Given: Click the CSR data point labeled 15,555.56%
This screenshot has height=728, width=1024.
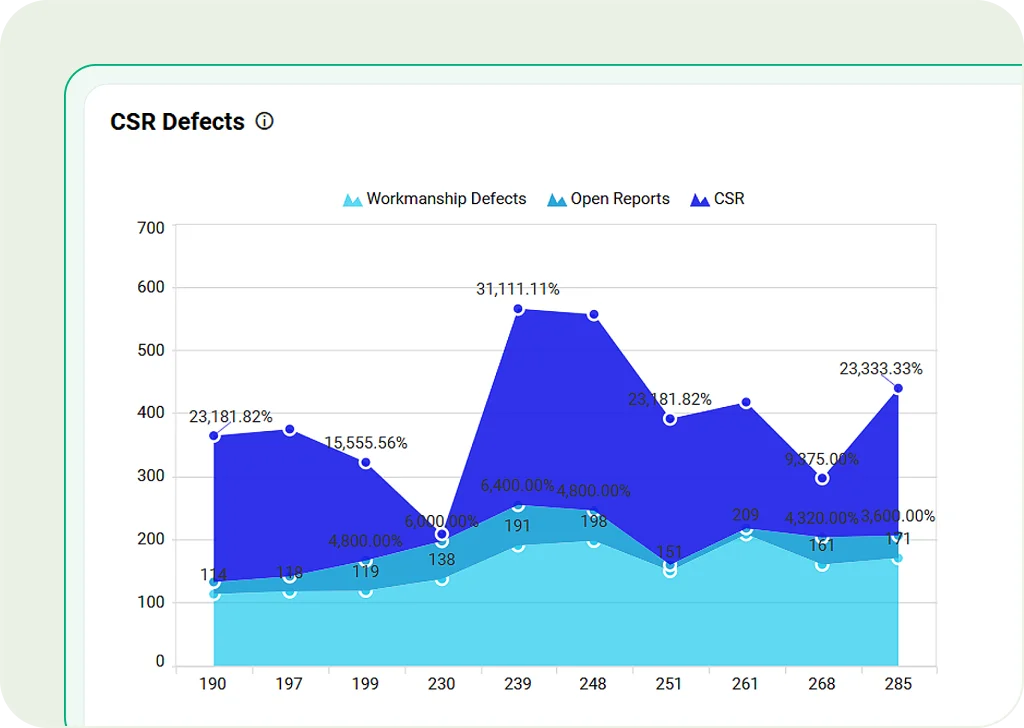Looking at the screenshot, I should pyautogui.click(x=366, y=463).
